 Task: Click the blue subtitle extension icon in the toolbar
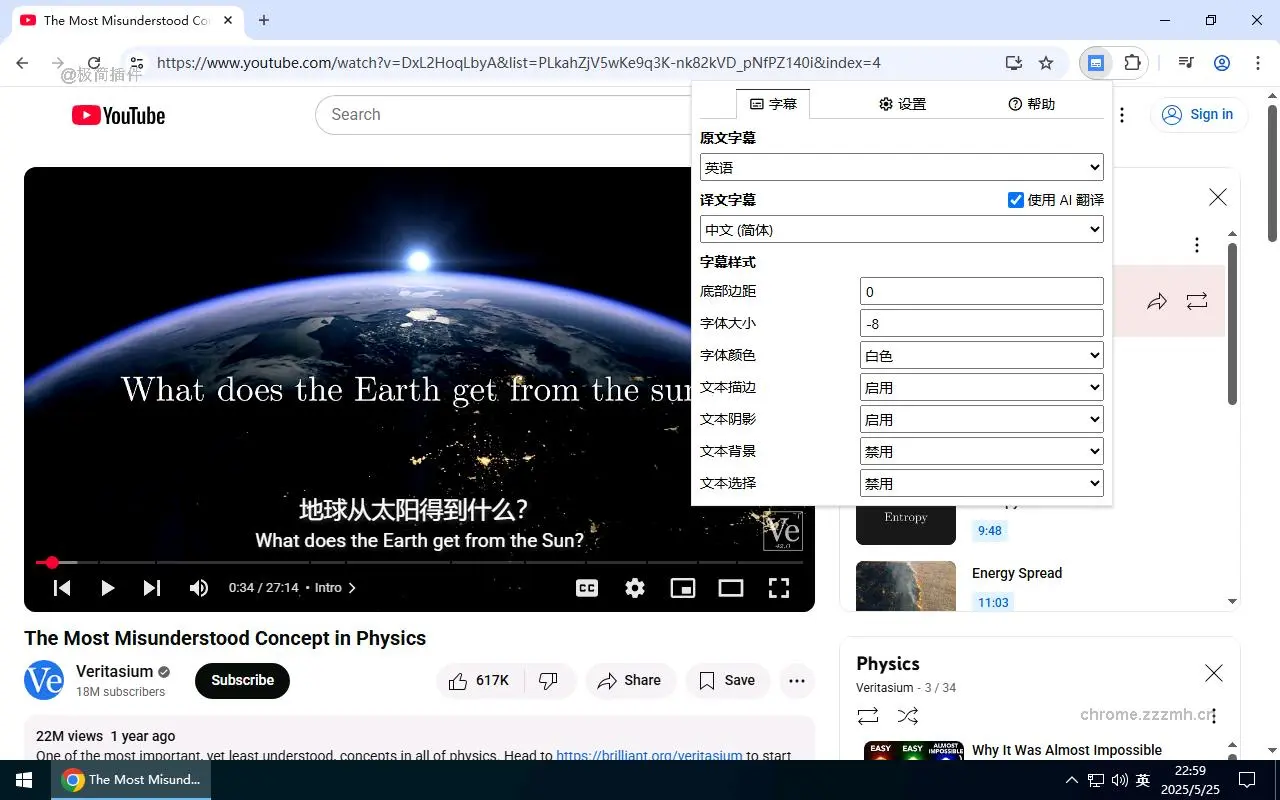coord(1097,62)
